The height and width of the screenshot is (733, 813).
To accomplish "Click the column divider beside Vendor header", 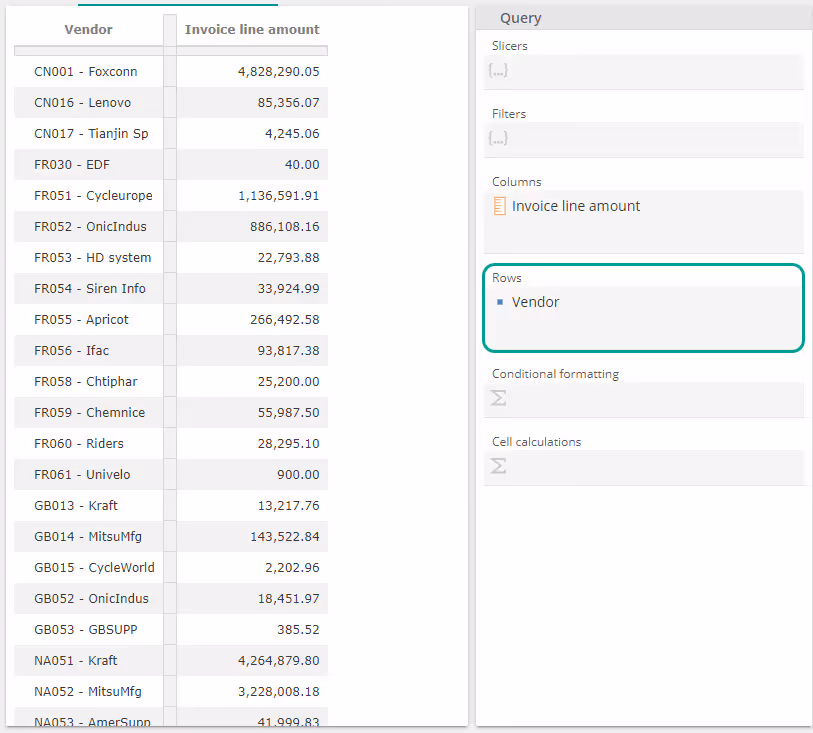I will coord(170,30).
